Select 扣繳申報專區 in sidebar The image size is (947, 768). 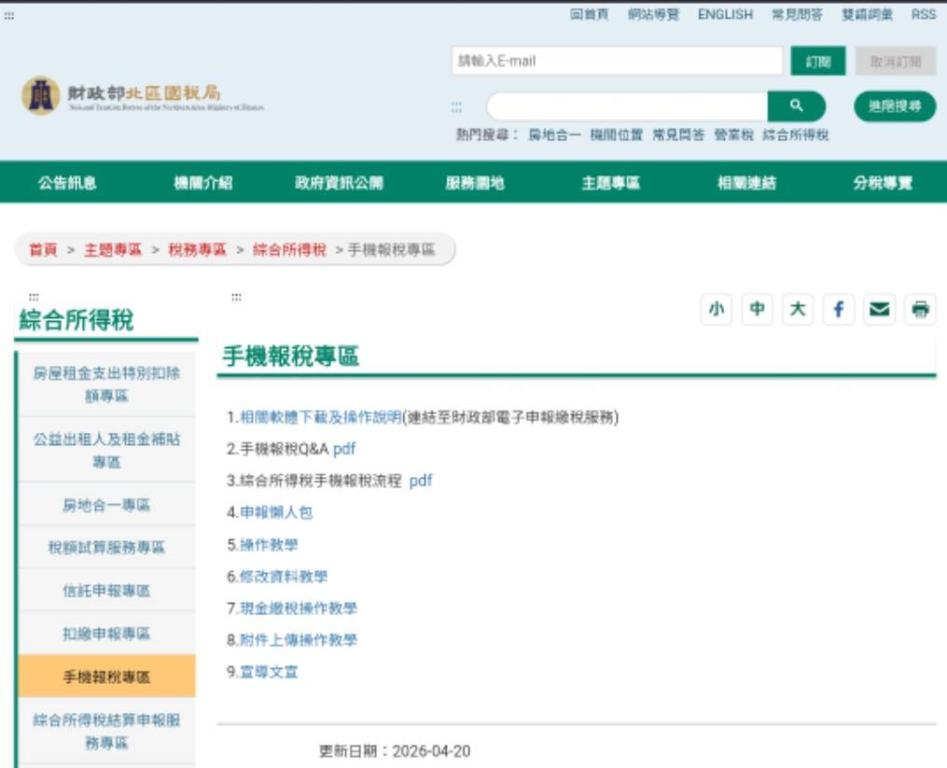tap(106, 634)
